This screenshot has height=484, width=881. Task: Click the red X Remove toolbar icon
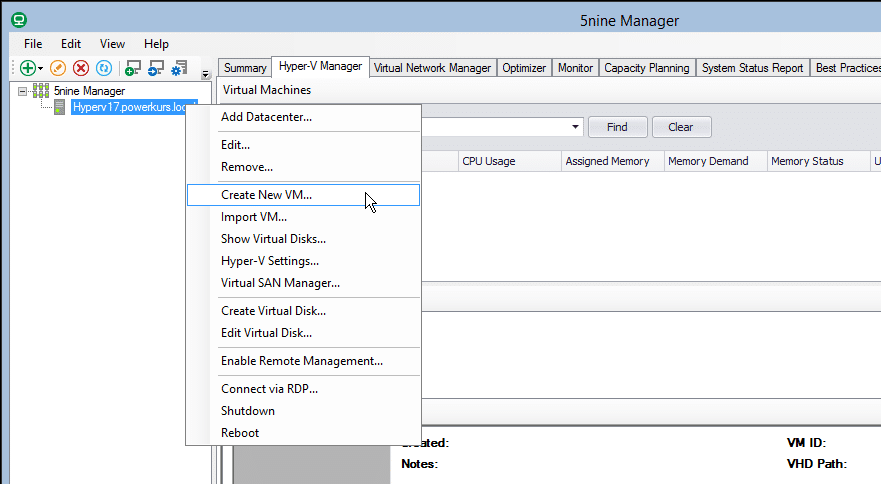[x=81, y=68]
